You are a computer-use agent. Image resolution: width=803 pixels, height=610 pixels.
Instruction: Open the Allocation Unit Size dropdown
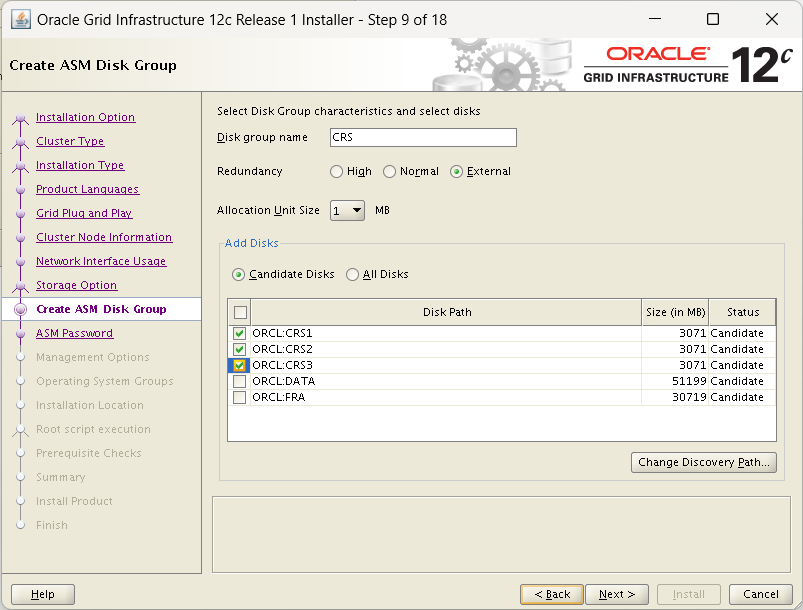347,211
